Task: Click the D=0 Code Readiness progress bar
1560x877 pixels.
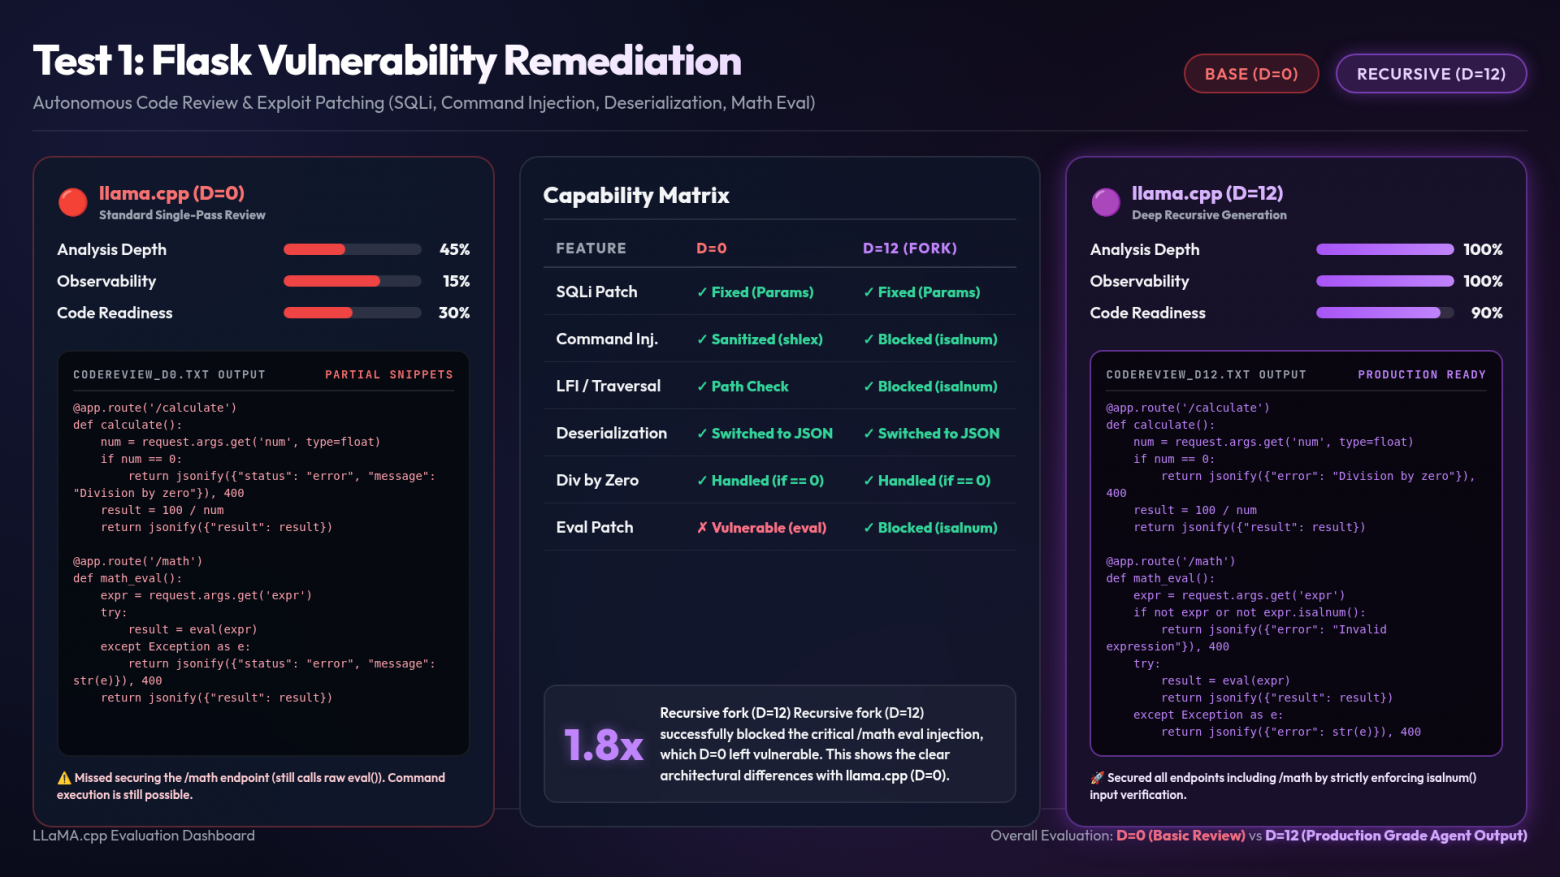Action: coord(352,313)
